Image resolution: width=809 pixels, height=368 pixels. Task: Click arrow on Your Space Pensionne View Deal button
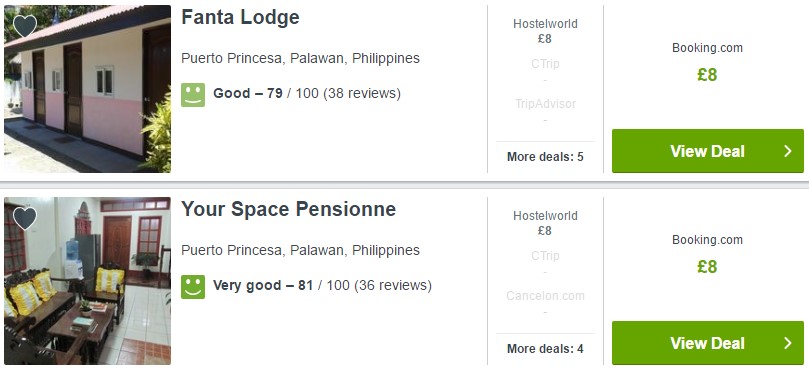(787, 343)
